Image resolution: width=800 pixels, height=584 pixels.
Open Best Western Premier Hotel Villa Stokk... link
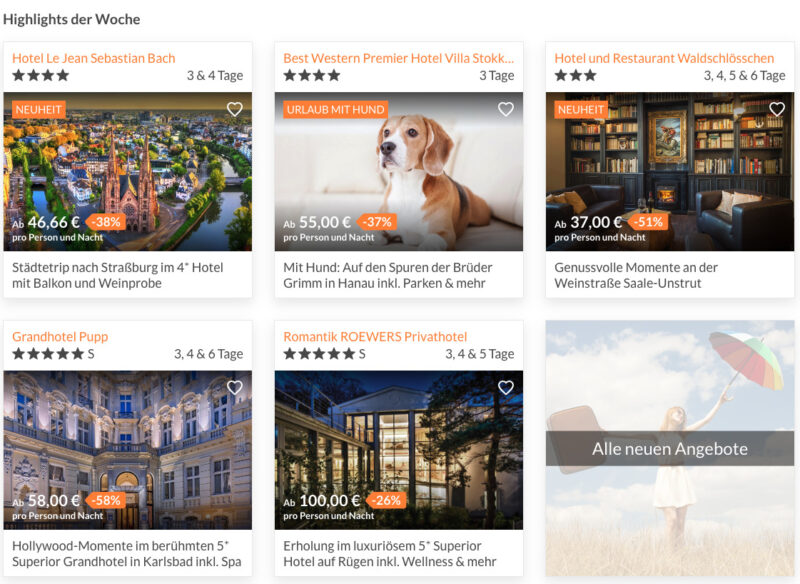(398, 58)
